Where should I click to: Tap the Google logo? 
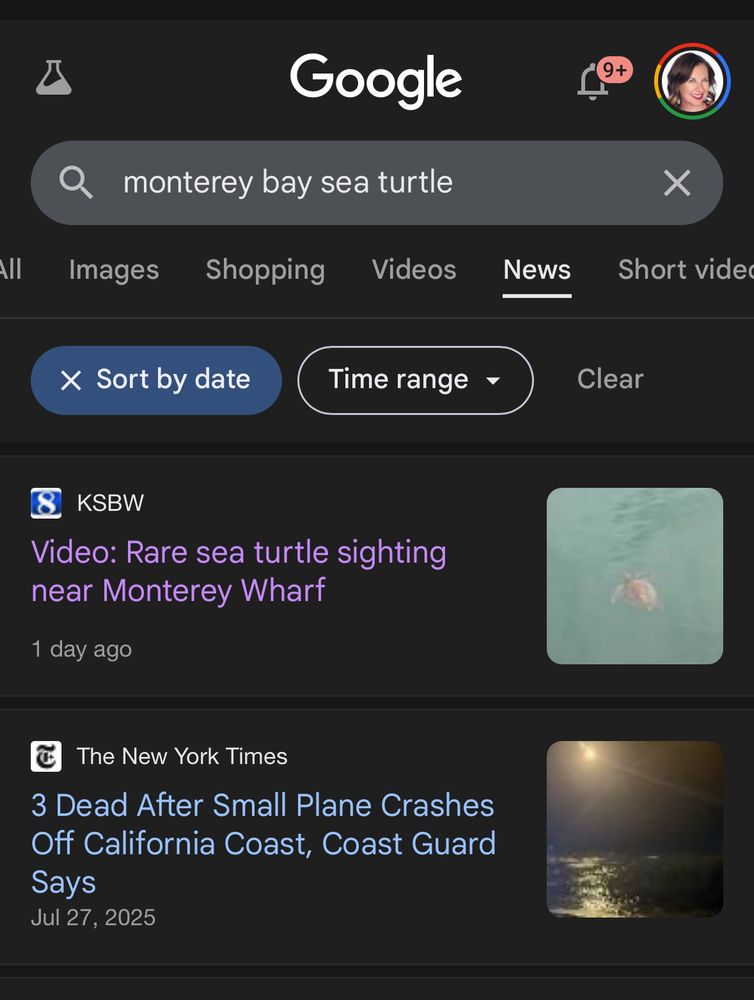(376, 80)
